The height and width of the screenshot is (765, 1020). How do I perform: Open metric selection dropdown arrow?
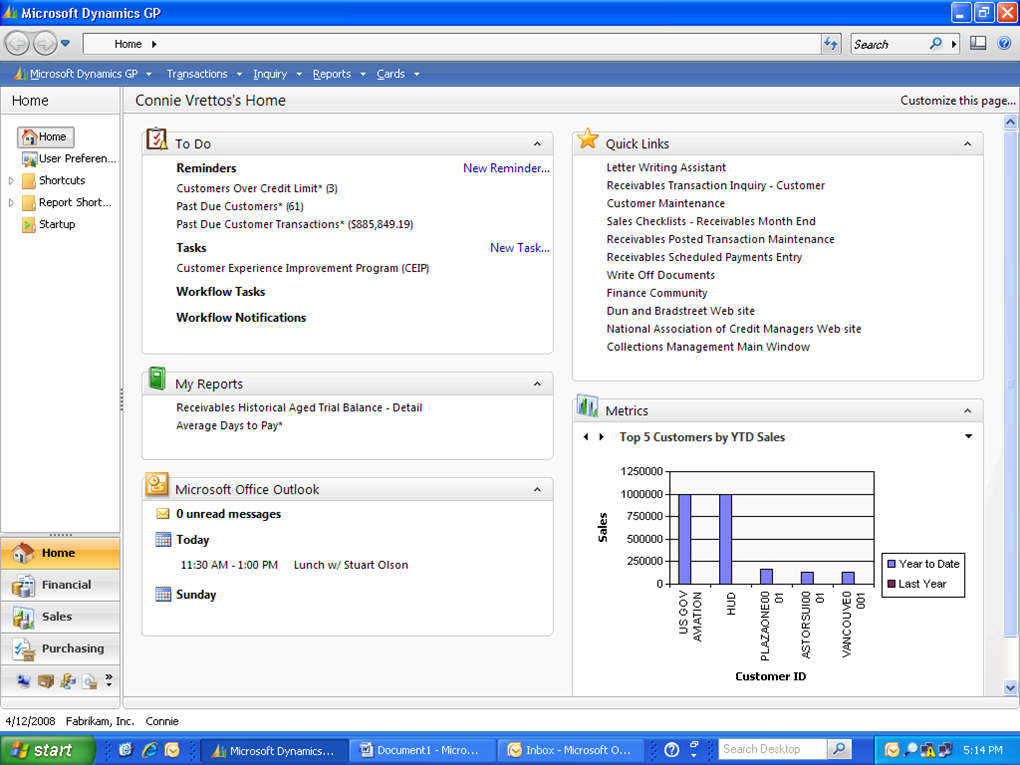968,436
